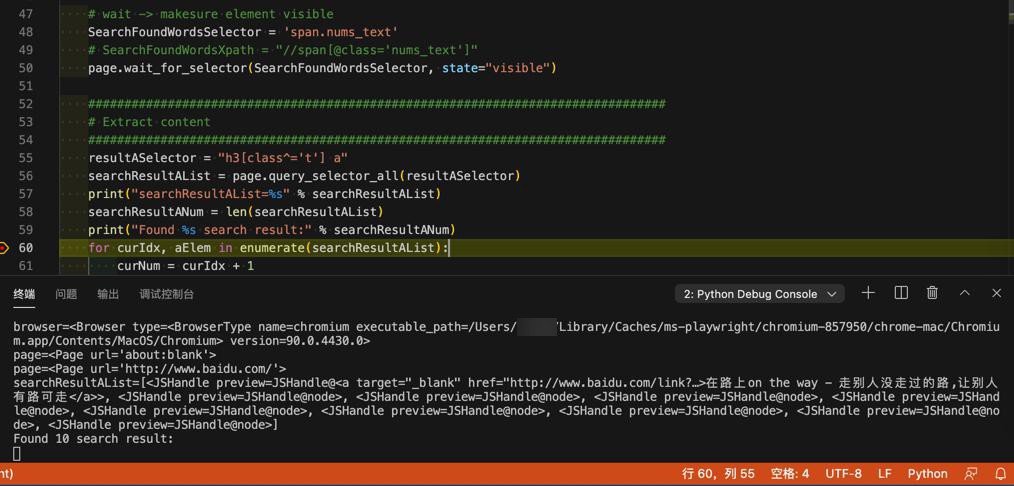Open notifications bell in status bar
Screen dimensions: 1014x486
click(x=1000, y=474)
